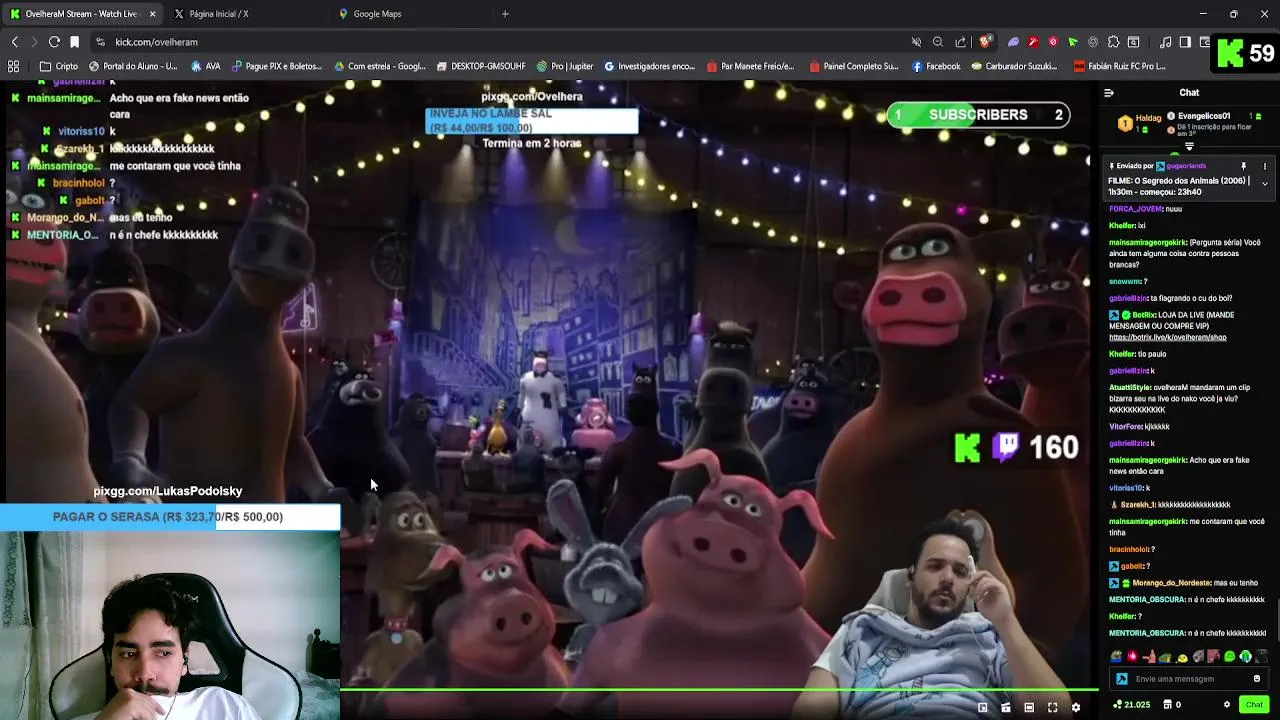This screenshot has width=1280, height=720.
Task: Click the channel points 21.025 balance
Action: (x=1131, y=705)
